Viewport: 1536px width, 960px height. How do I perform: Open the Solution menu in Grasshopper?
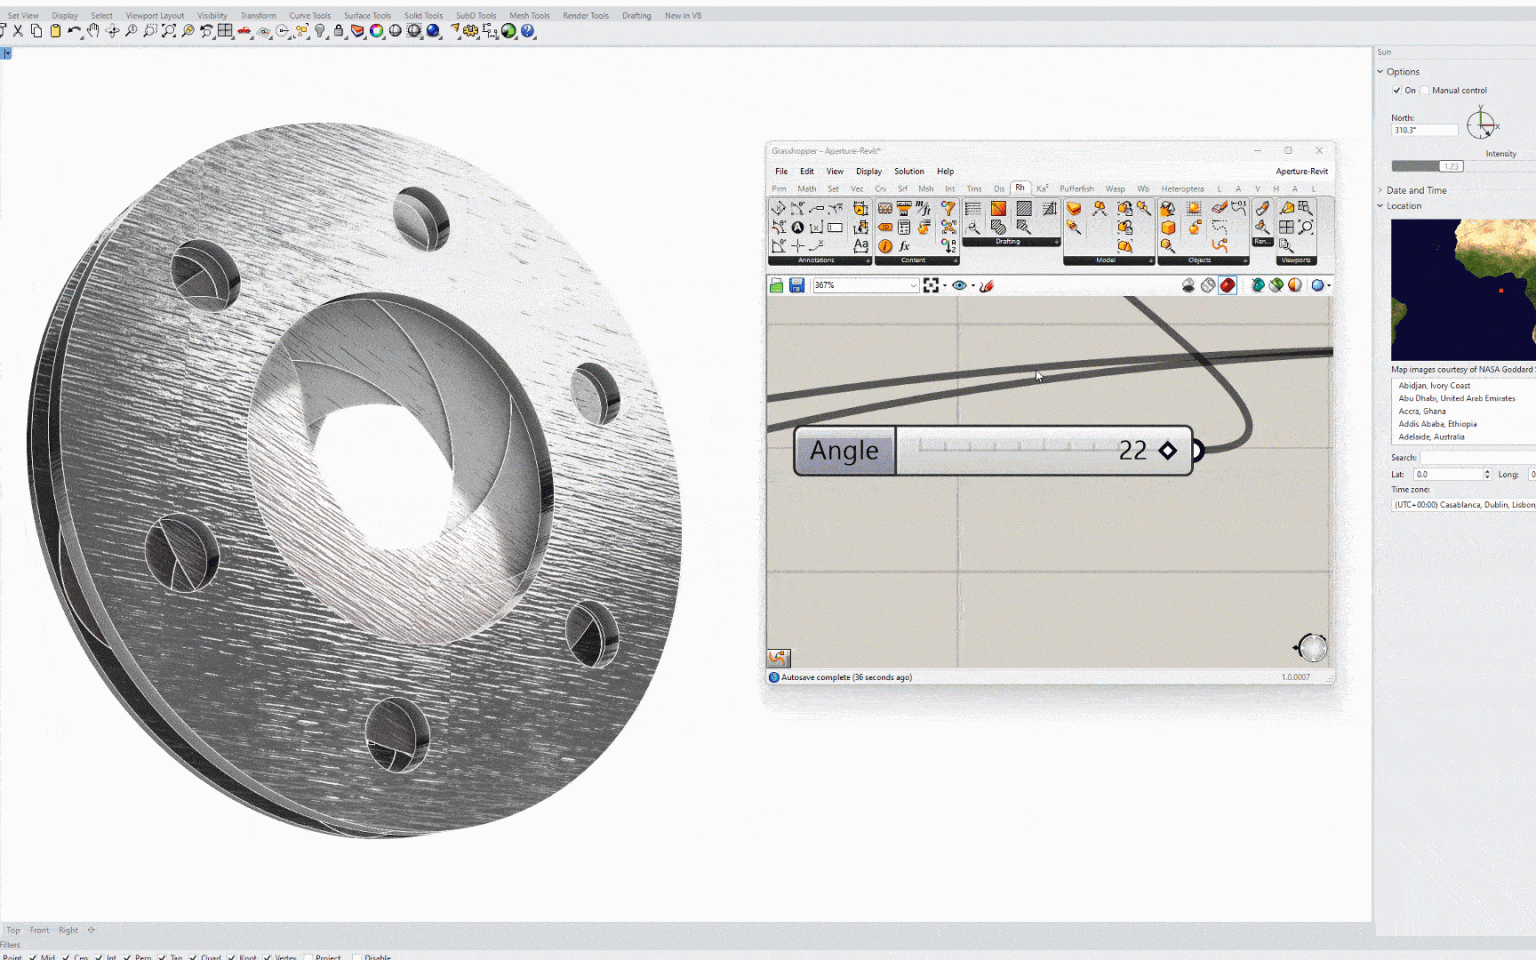908,171
